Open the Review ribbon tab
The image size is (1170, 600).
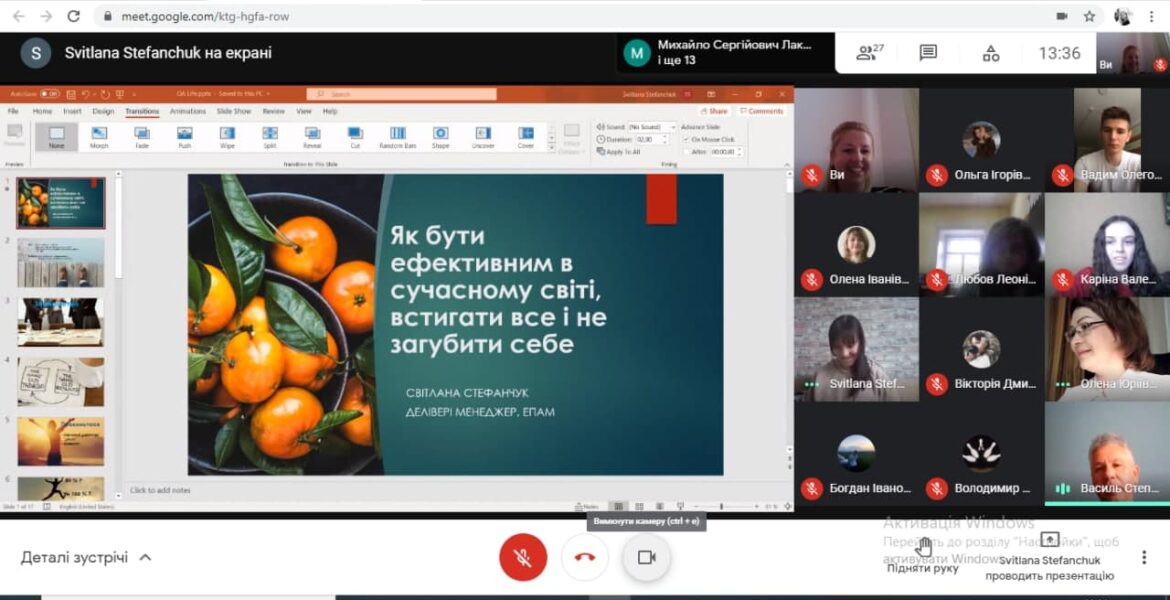coord(274,111)
